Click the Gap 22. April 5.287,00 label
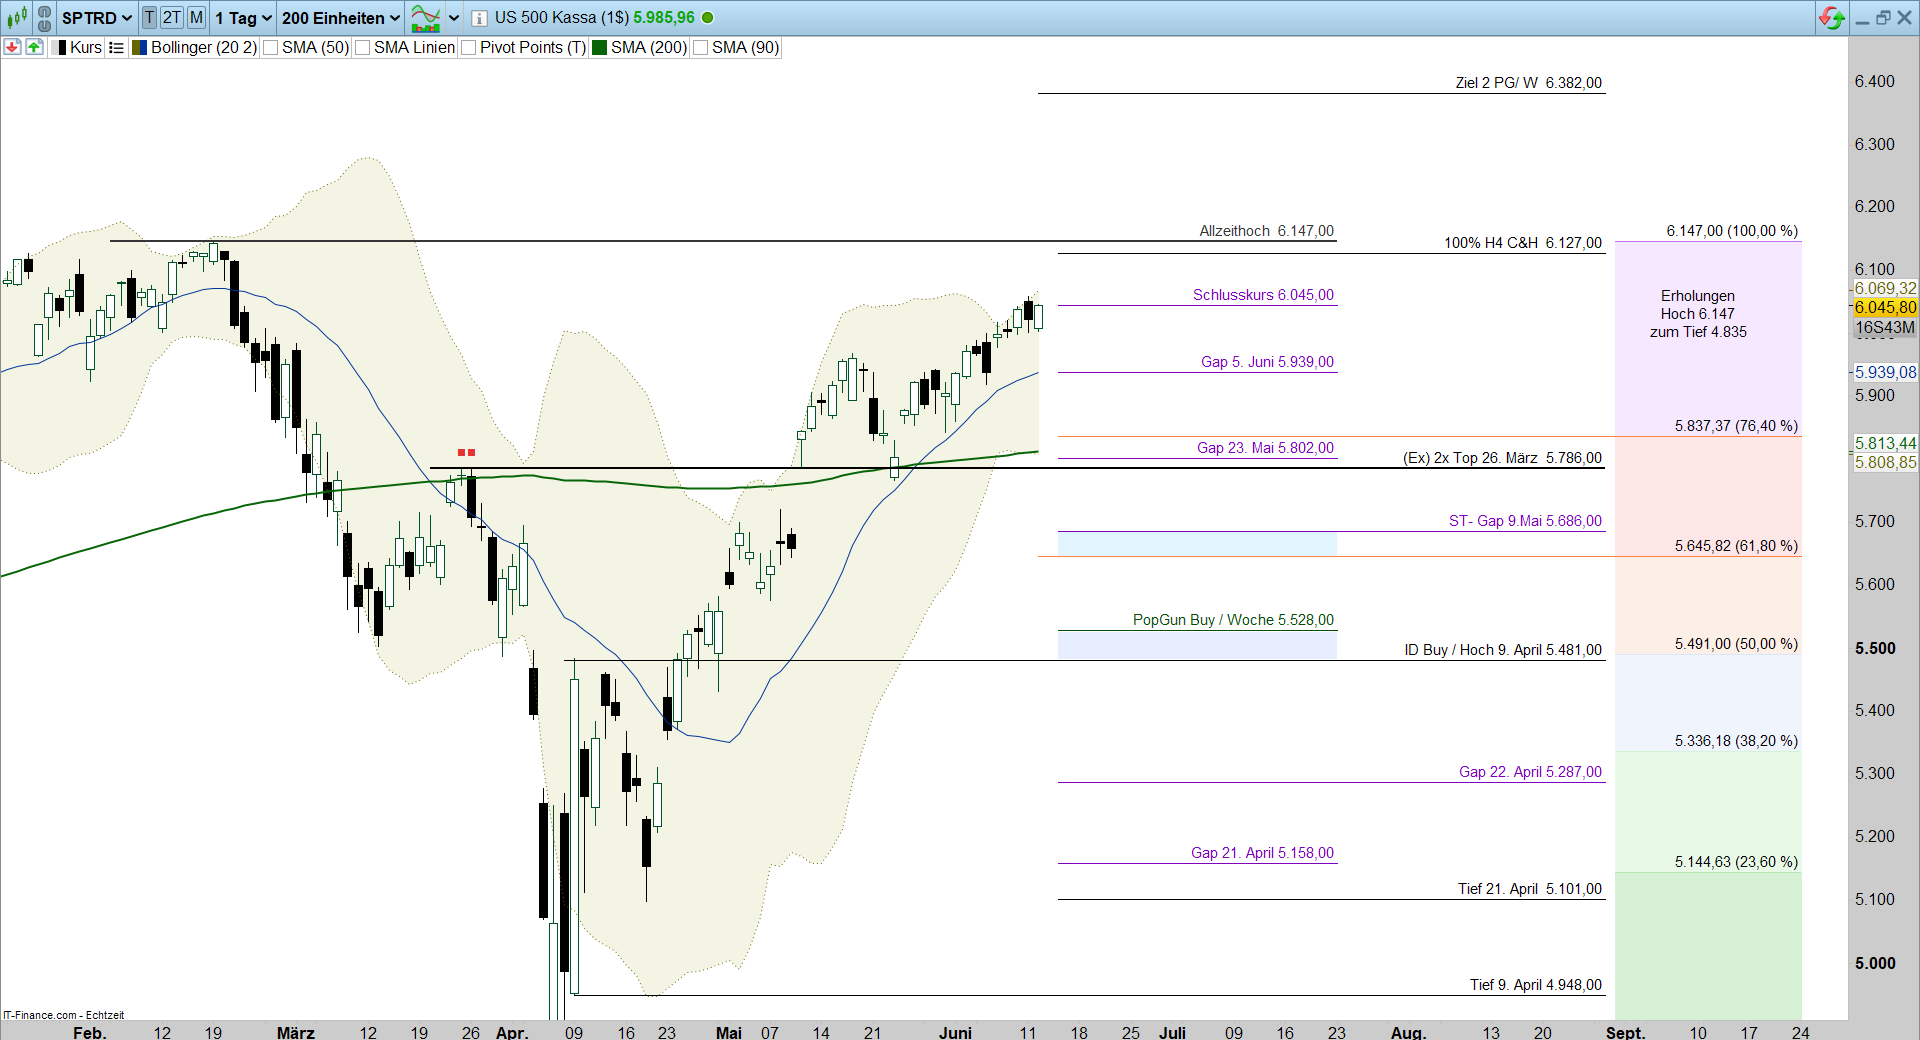 [x=1530, y=772]
